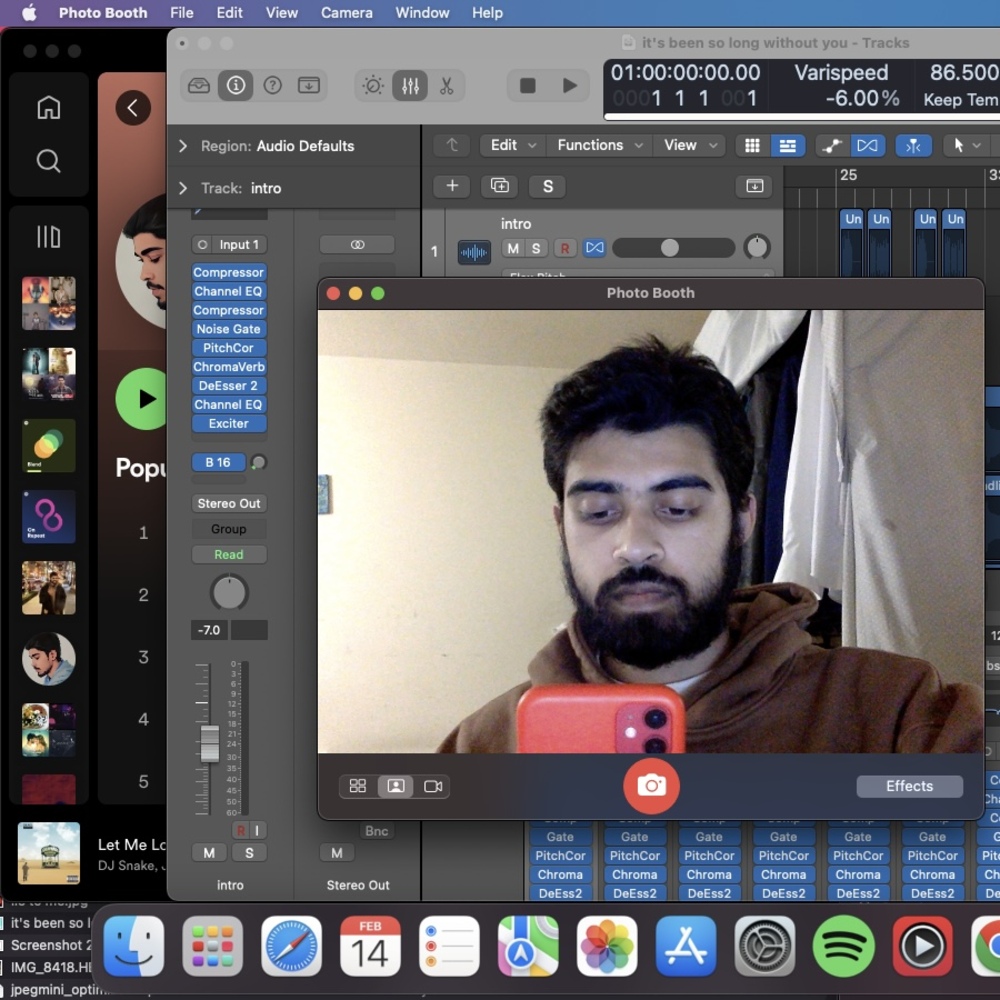Screen dimensions: 1000x1000
Task: Open the Window menu
Action: 422,13
